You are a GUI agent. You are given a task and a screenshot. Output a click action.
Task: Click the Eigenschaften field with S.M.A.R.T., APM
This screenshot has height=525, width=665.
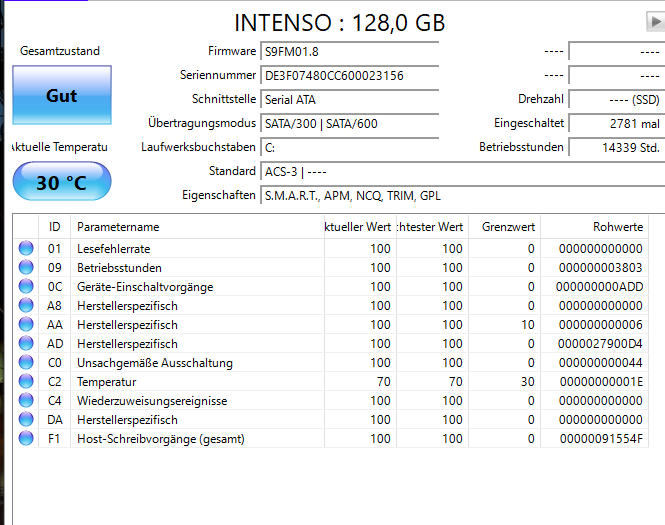coord(463,195)
